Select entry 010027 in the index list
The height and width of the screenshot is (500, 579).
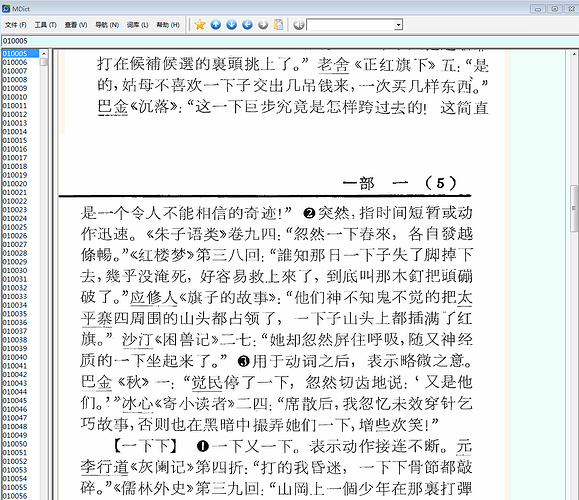15,244
